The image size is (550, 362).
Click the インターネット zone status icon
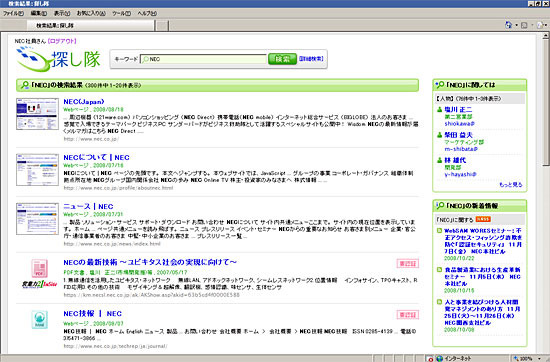(x=440, y=358)
